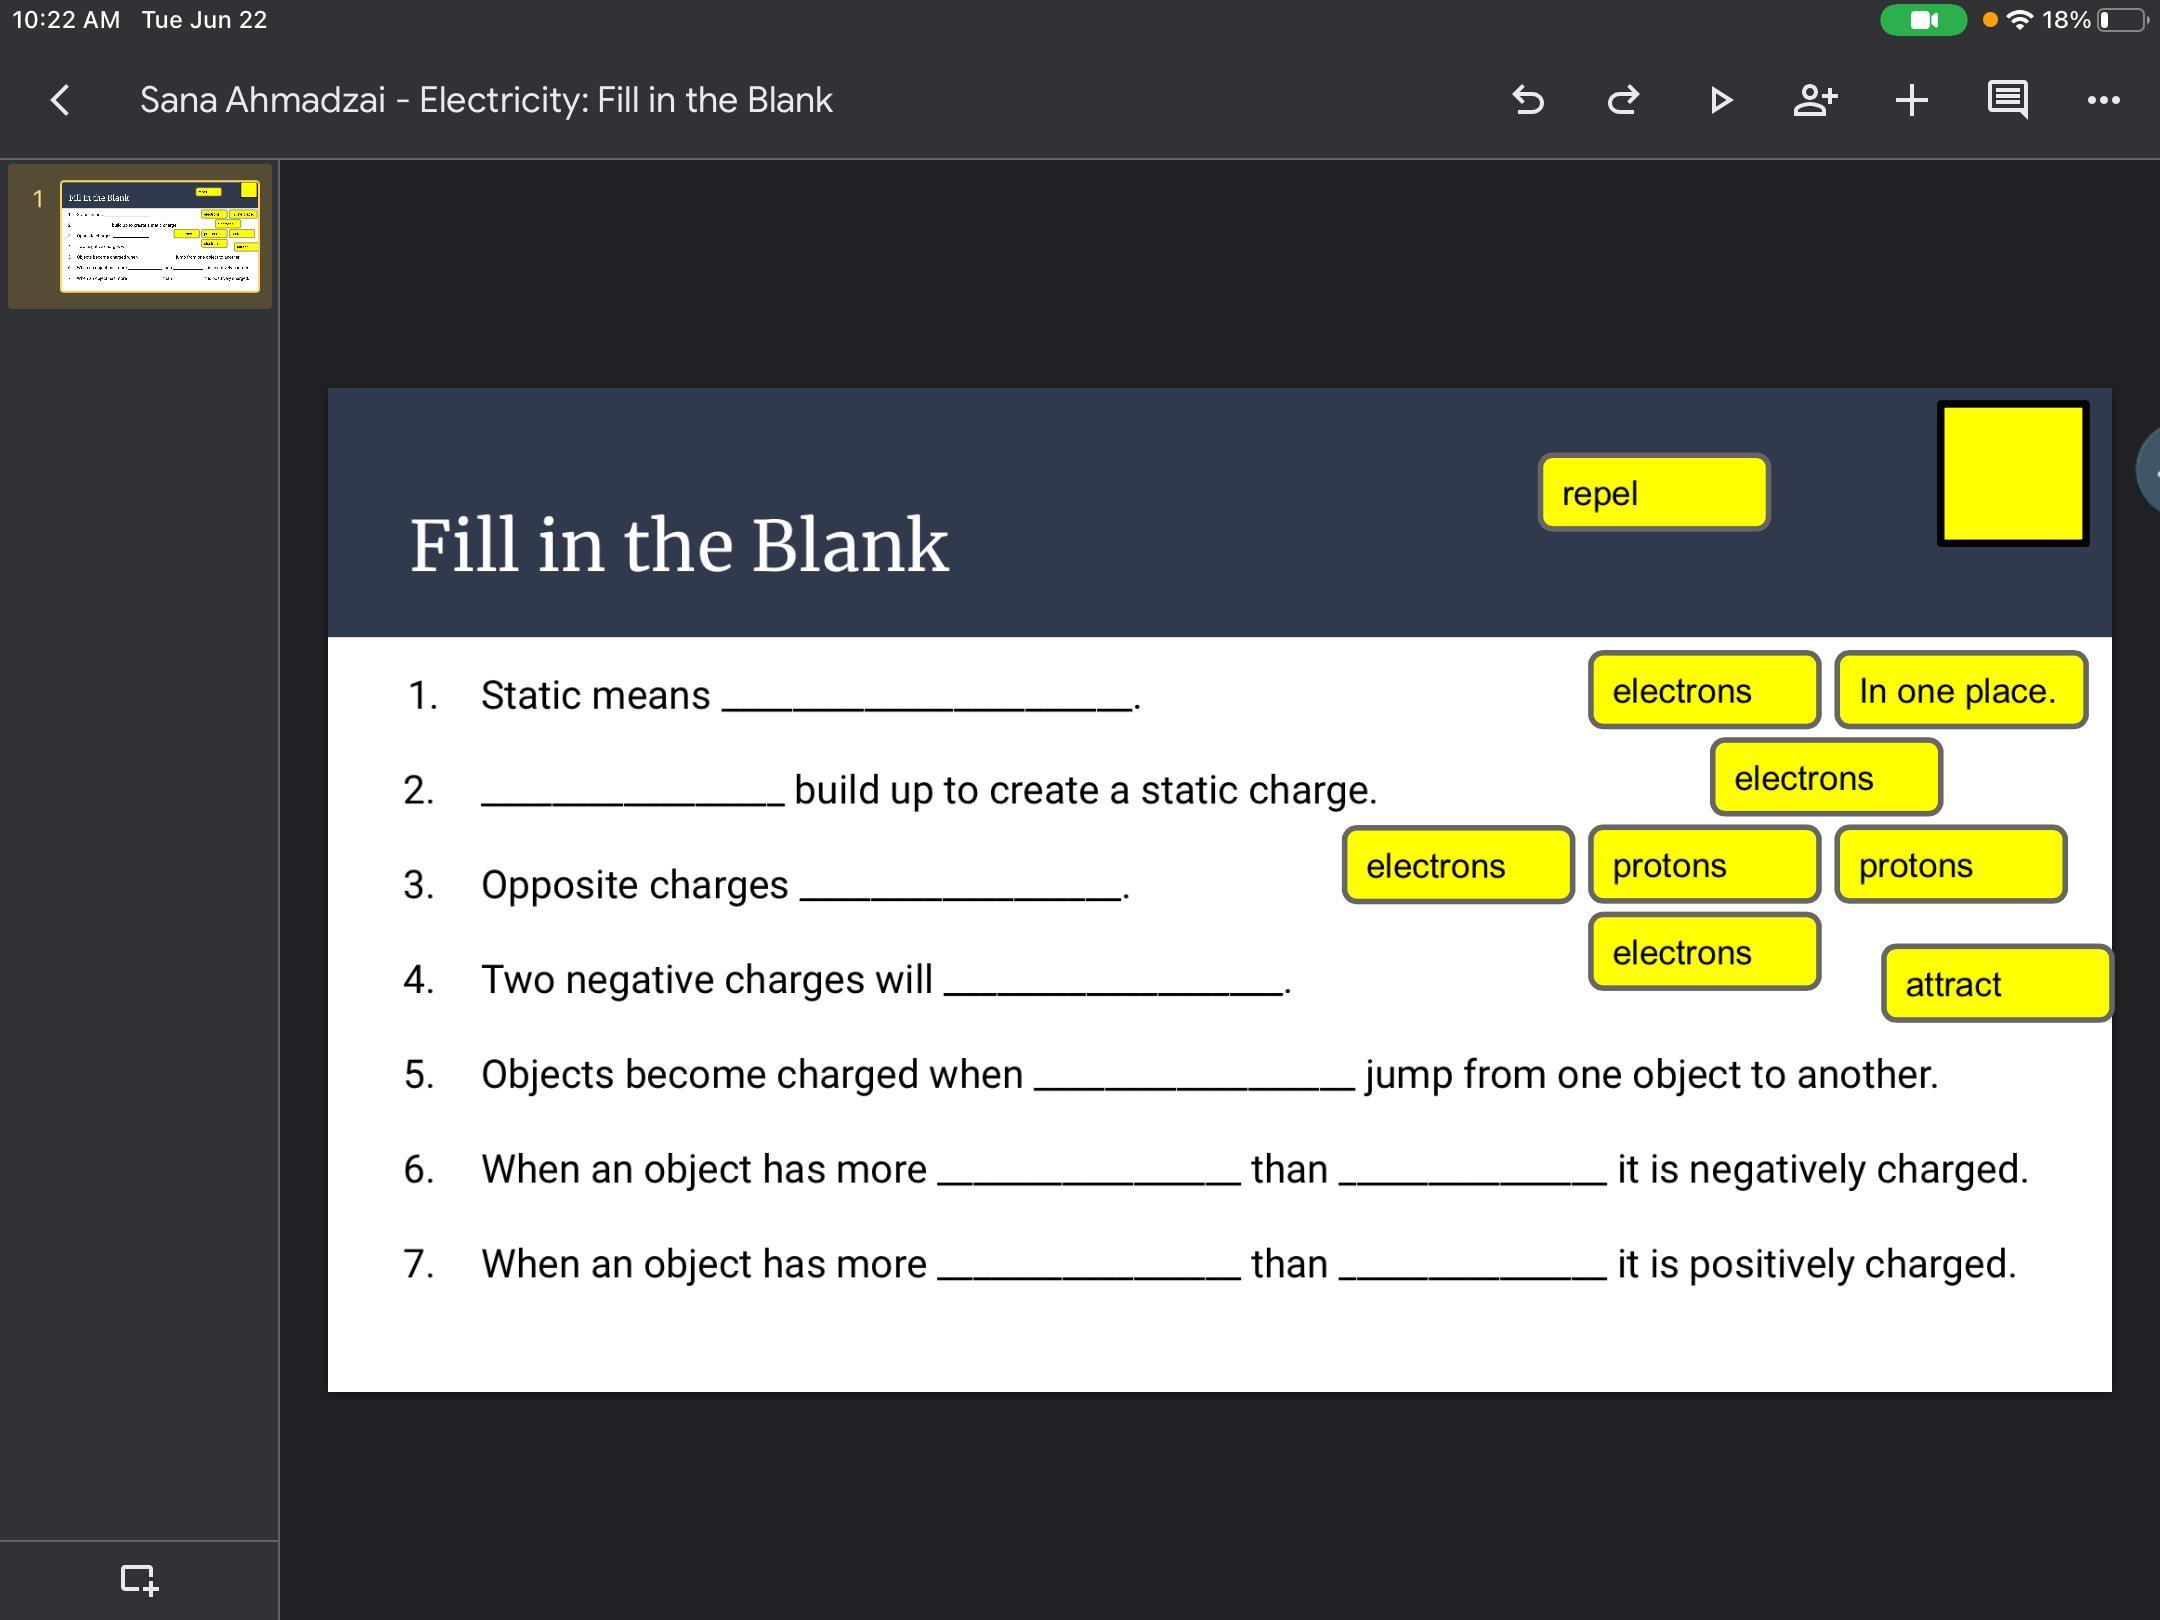Click the document title in header
The image size is (2160, 1620).
(x=486, y=100)
